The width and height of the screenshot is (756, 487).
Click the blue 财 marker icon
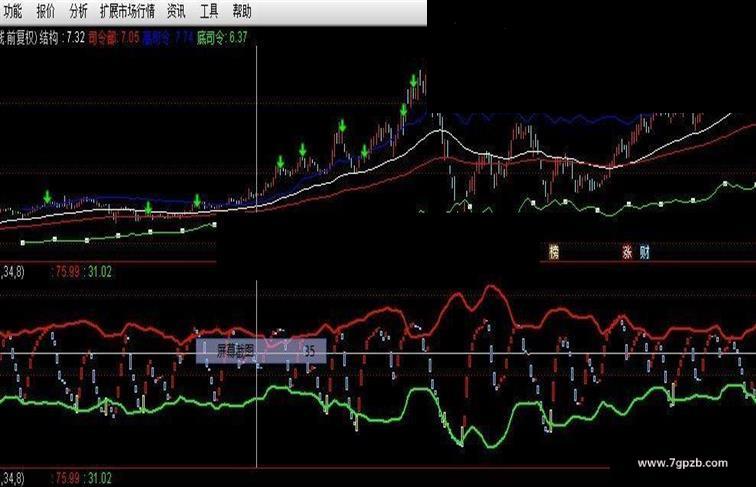click(645, 252)
